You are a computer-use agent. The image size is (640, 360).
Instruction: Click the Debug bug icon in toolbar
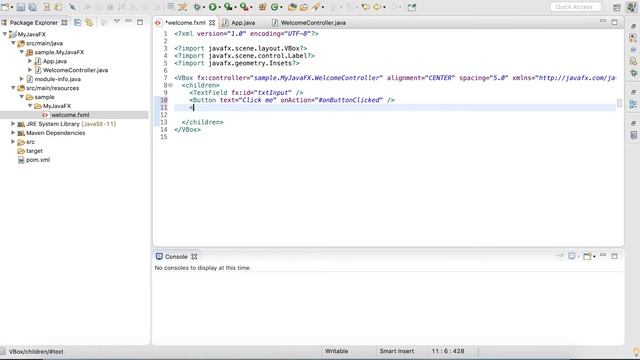[197, 7]
